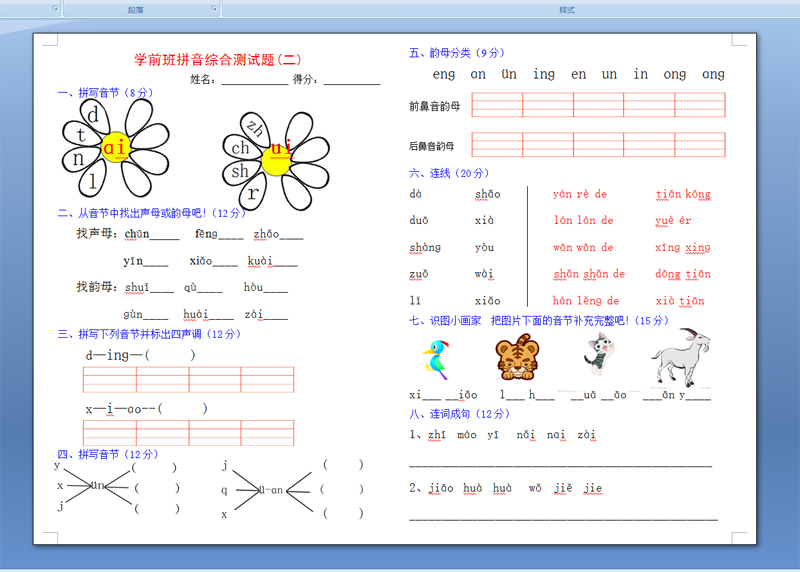This screenshot has width=800, height=572.
Task: Click the 'd' petal of the ai flower
Action: tap(93, 115)
